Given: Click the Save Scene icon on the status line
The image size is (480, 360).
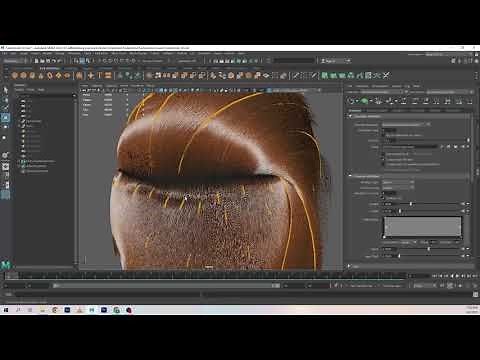Looking at the screenshot, I should tap(48, 61).
